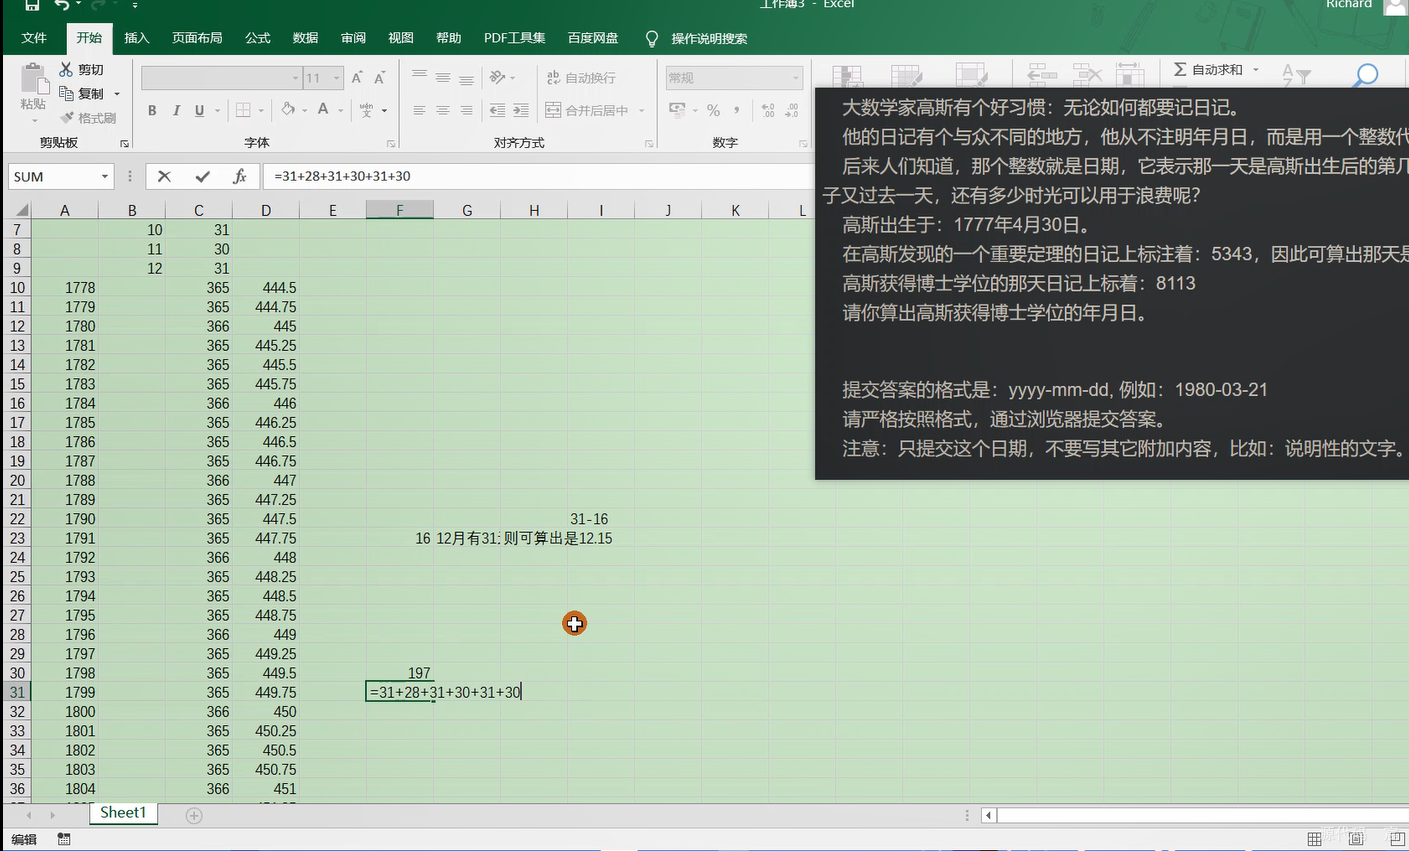Open the number format dropdown showing 常规
Image resolution: width=1409 pixels, height=851 pixels.
[796, 78]
